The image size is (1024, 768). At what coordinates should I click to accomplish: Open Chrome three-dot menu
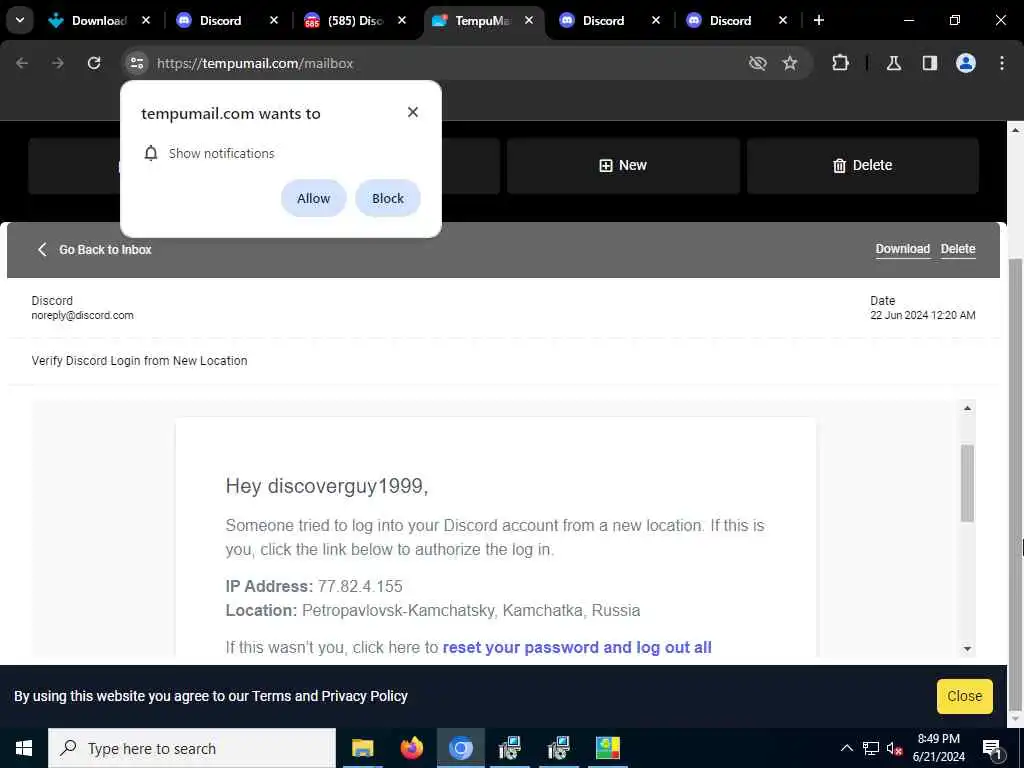(x=1002, y=63)
